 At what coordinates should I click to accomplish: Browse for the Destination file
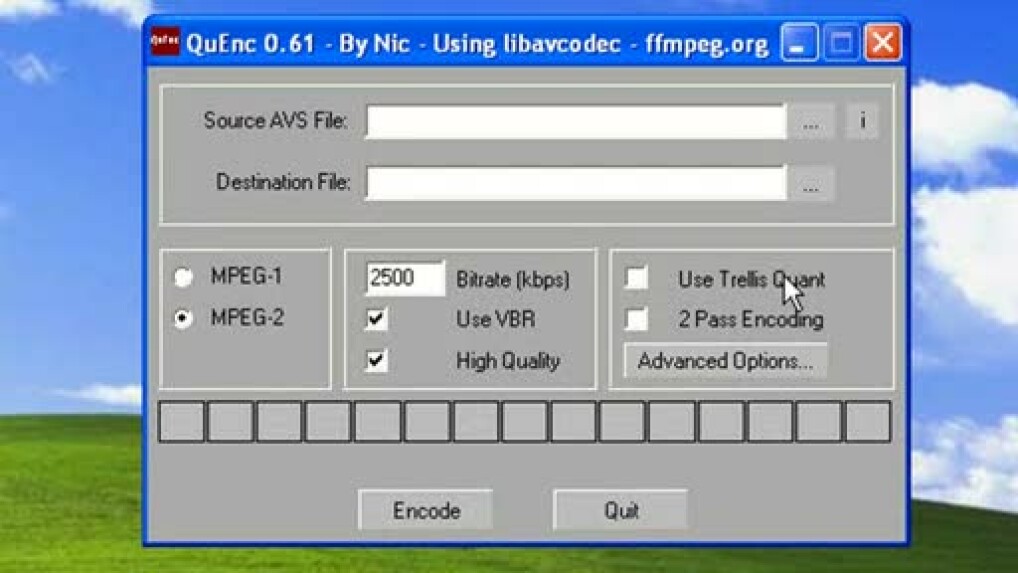[x=810, y=184]
